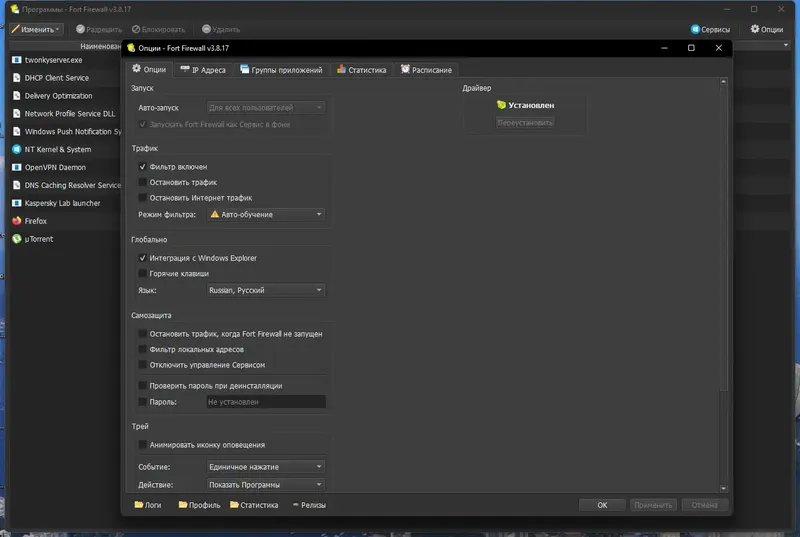Click the scrollbar down arrow in options
The width and height of the screenshot is (800, 537).
[x=723, y=489]
